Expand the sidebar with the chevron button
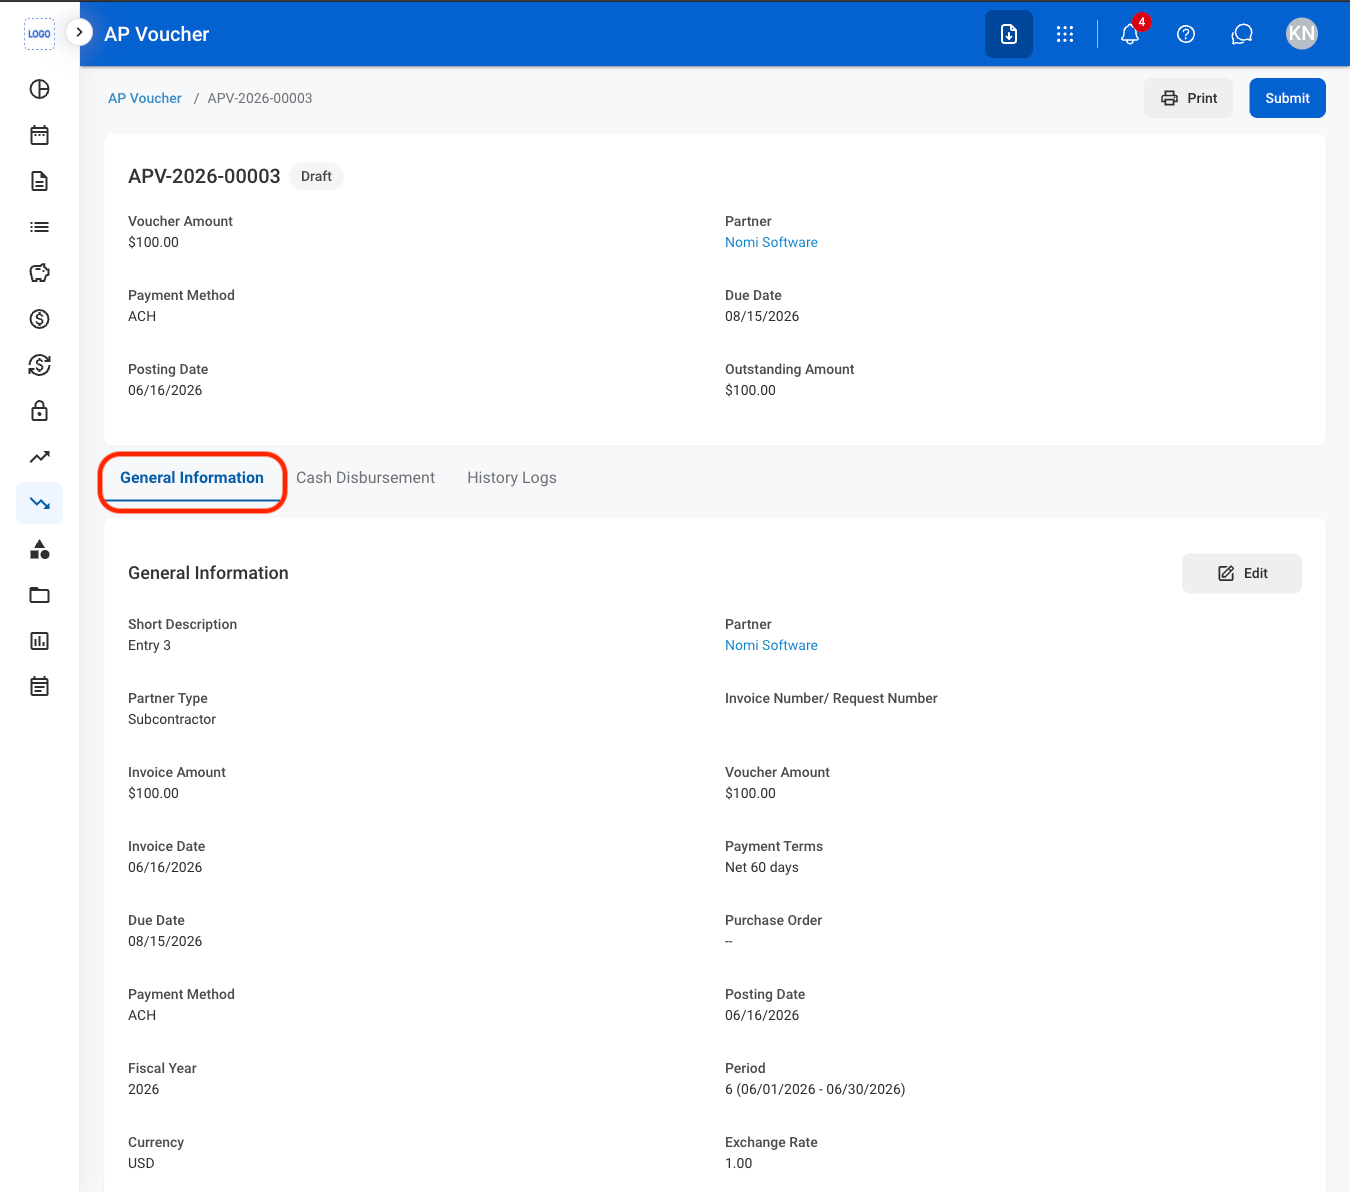Screen dimensions: 1350x1192 coord(79,32)
